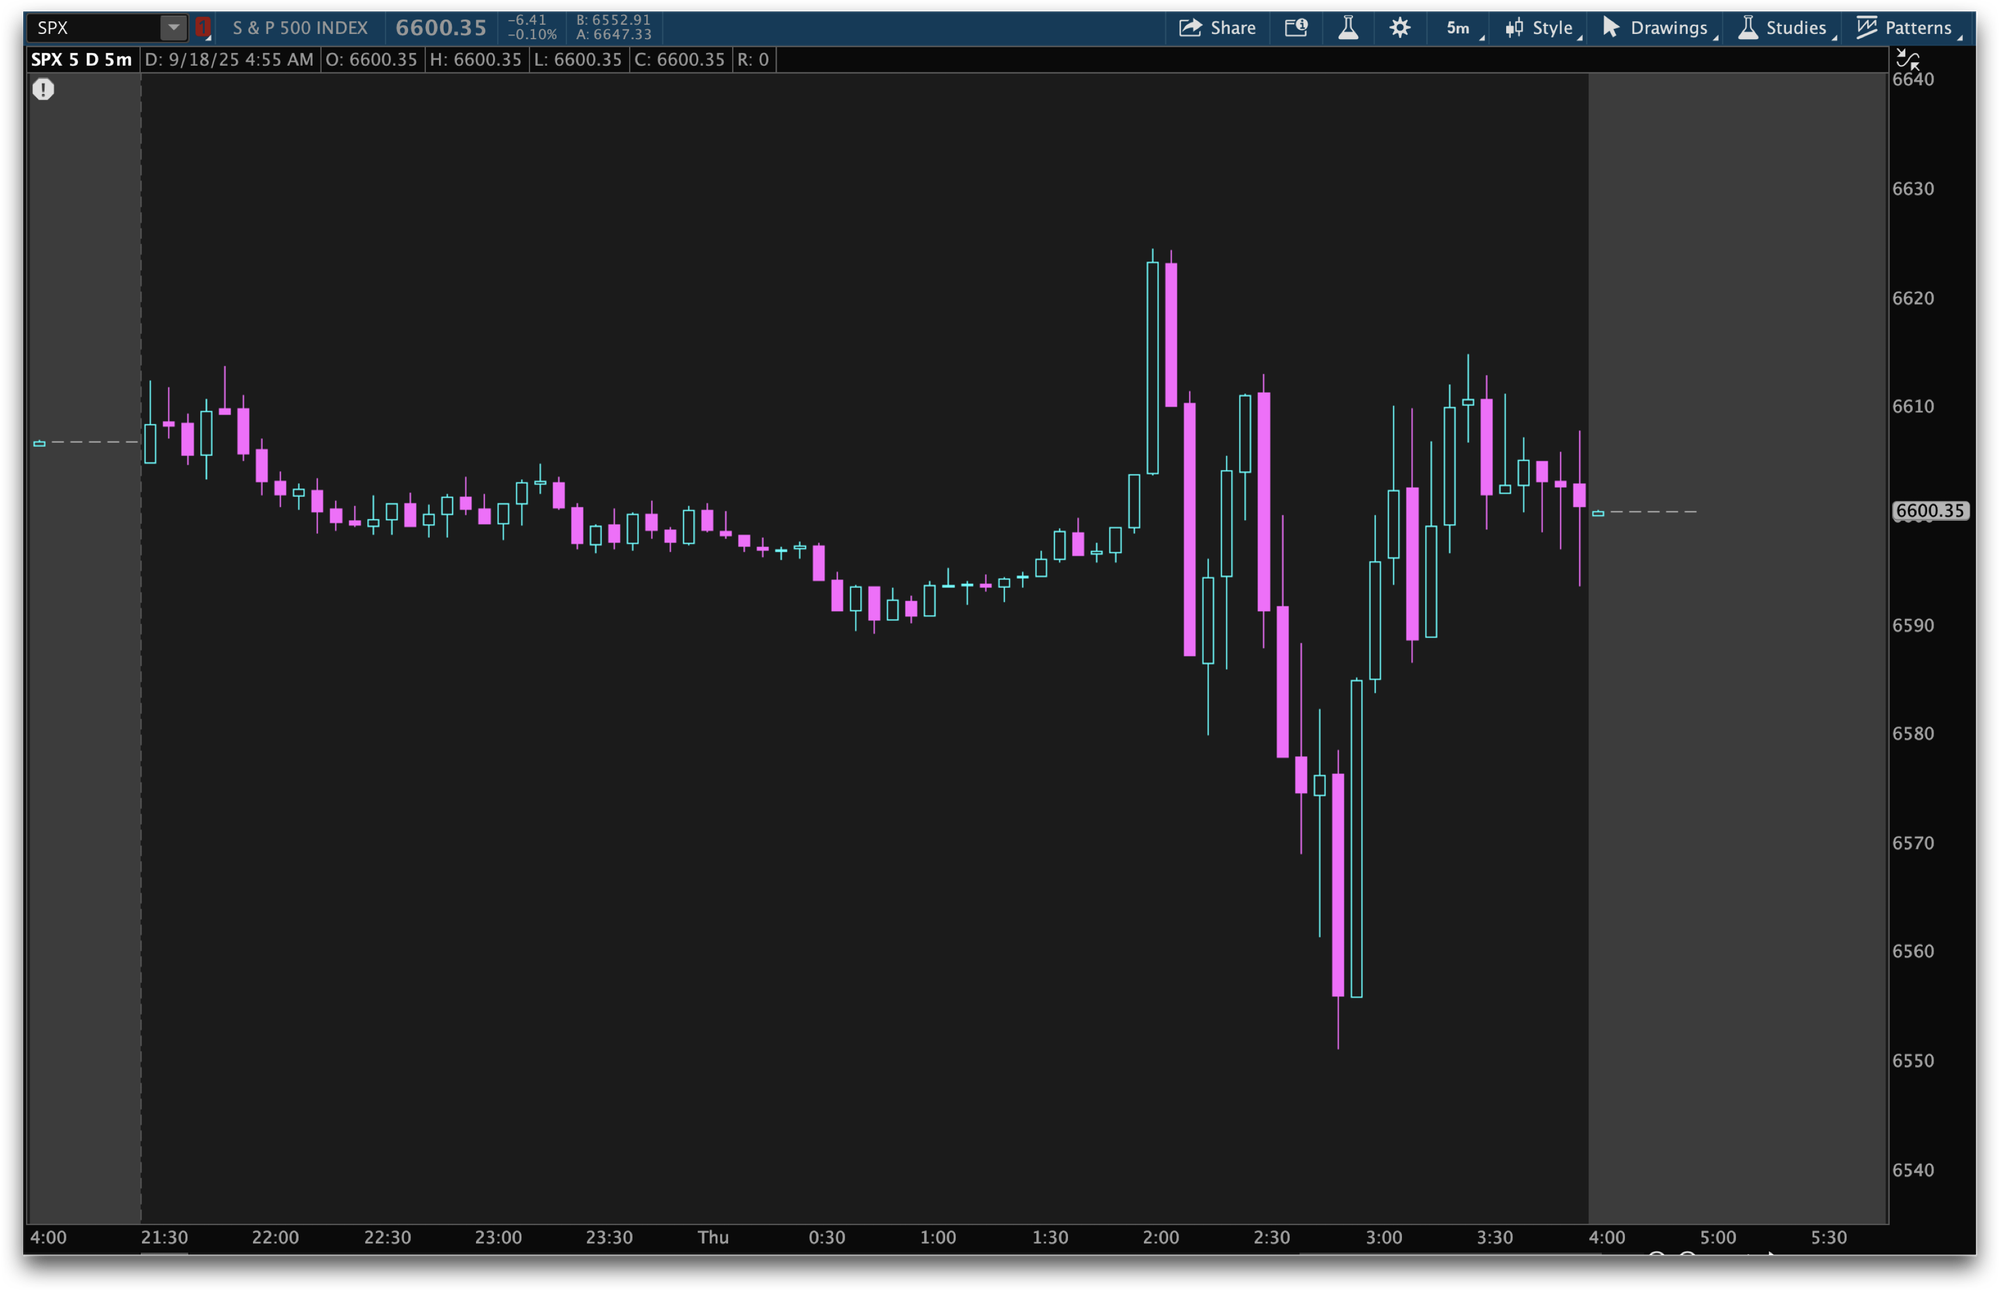Click the 6540 price axis label
The image size is (2000, 1290).
tap(1913, 1170)
